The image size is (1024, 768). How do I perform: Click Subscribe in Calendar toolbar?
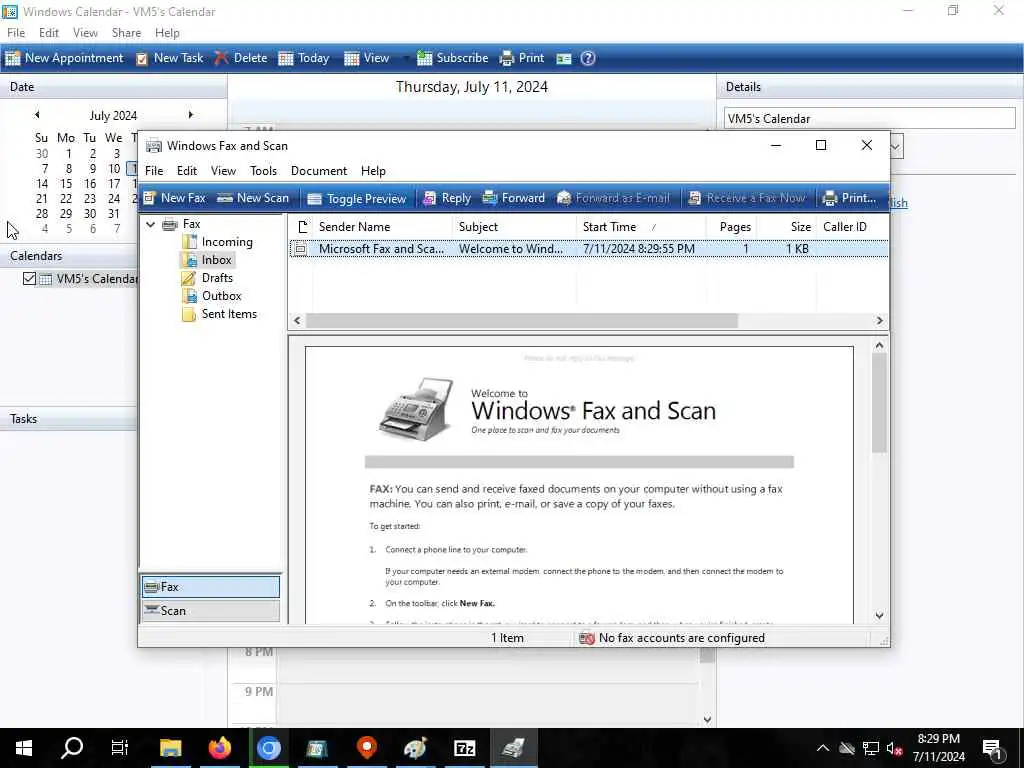(453, 58)
